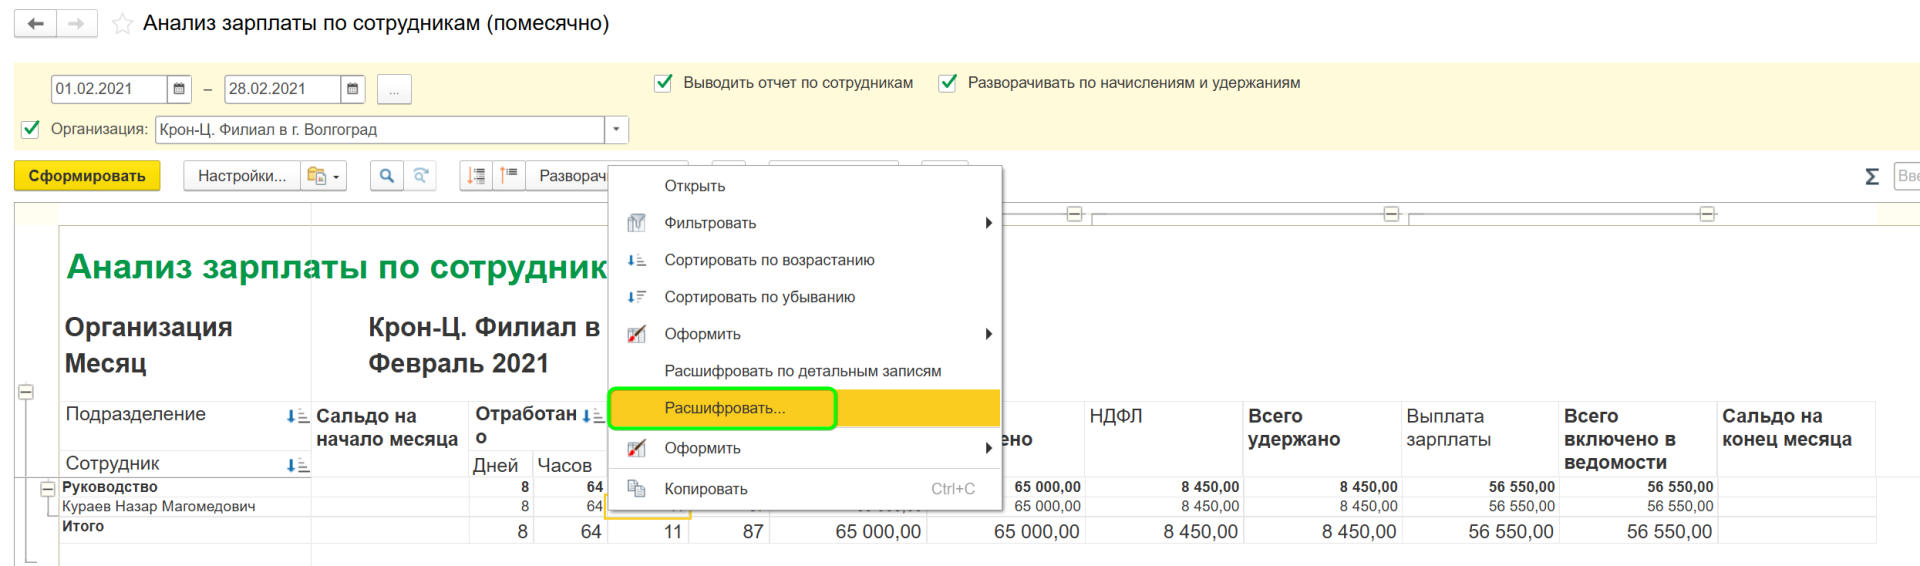The height and width of the screenshot is (566, 1920).
Task: Click the period selection '...' button
Action: click(x=394, y=90)
